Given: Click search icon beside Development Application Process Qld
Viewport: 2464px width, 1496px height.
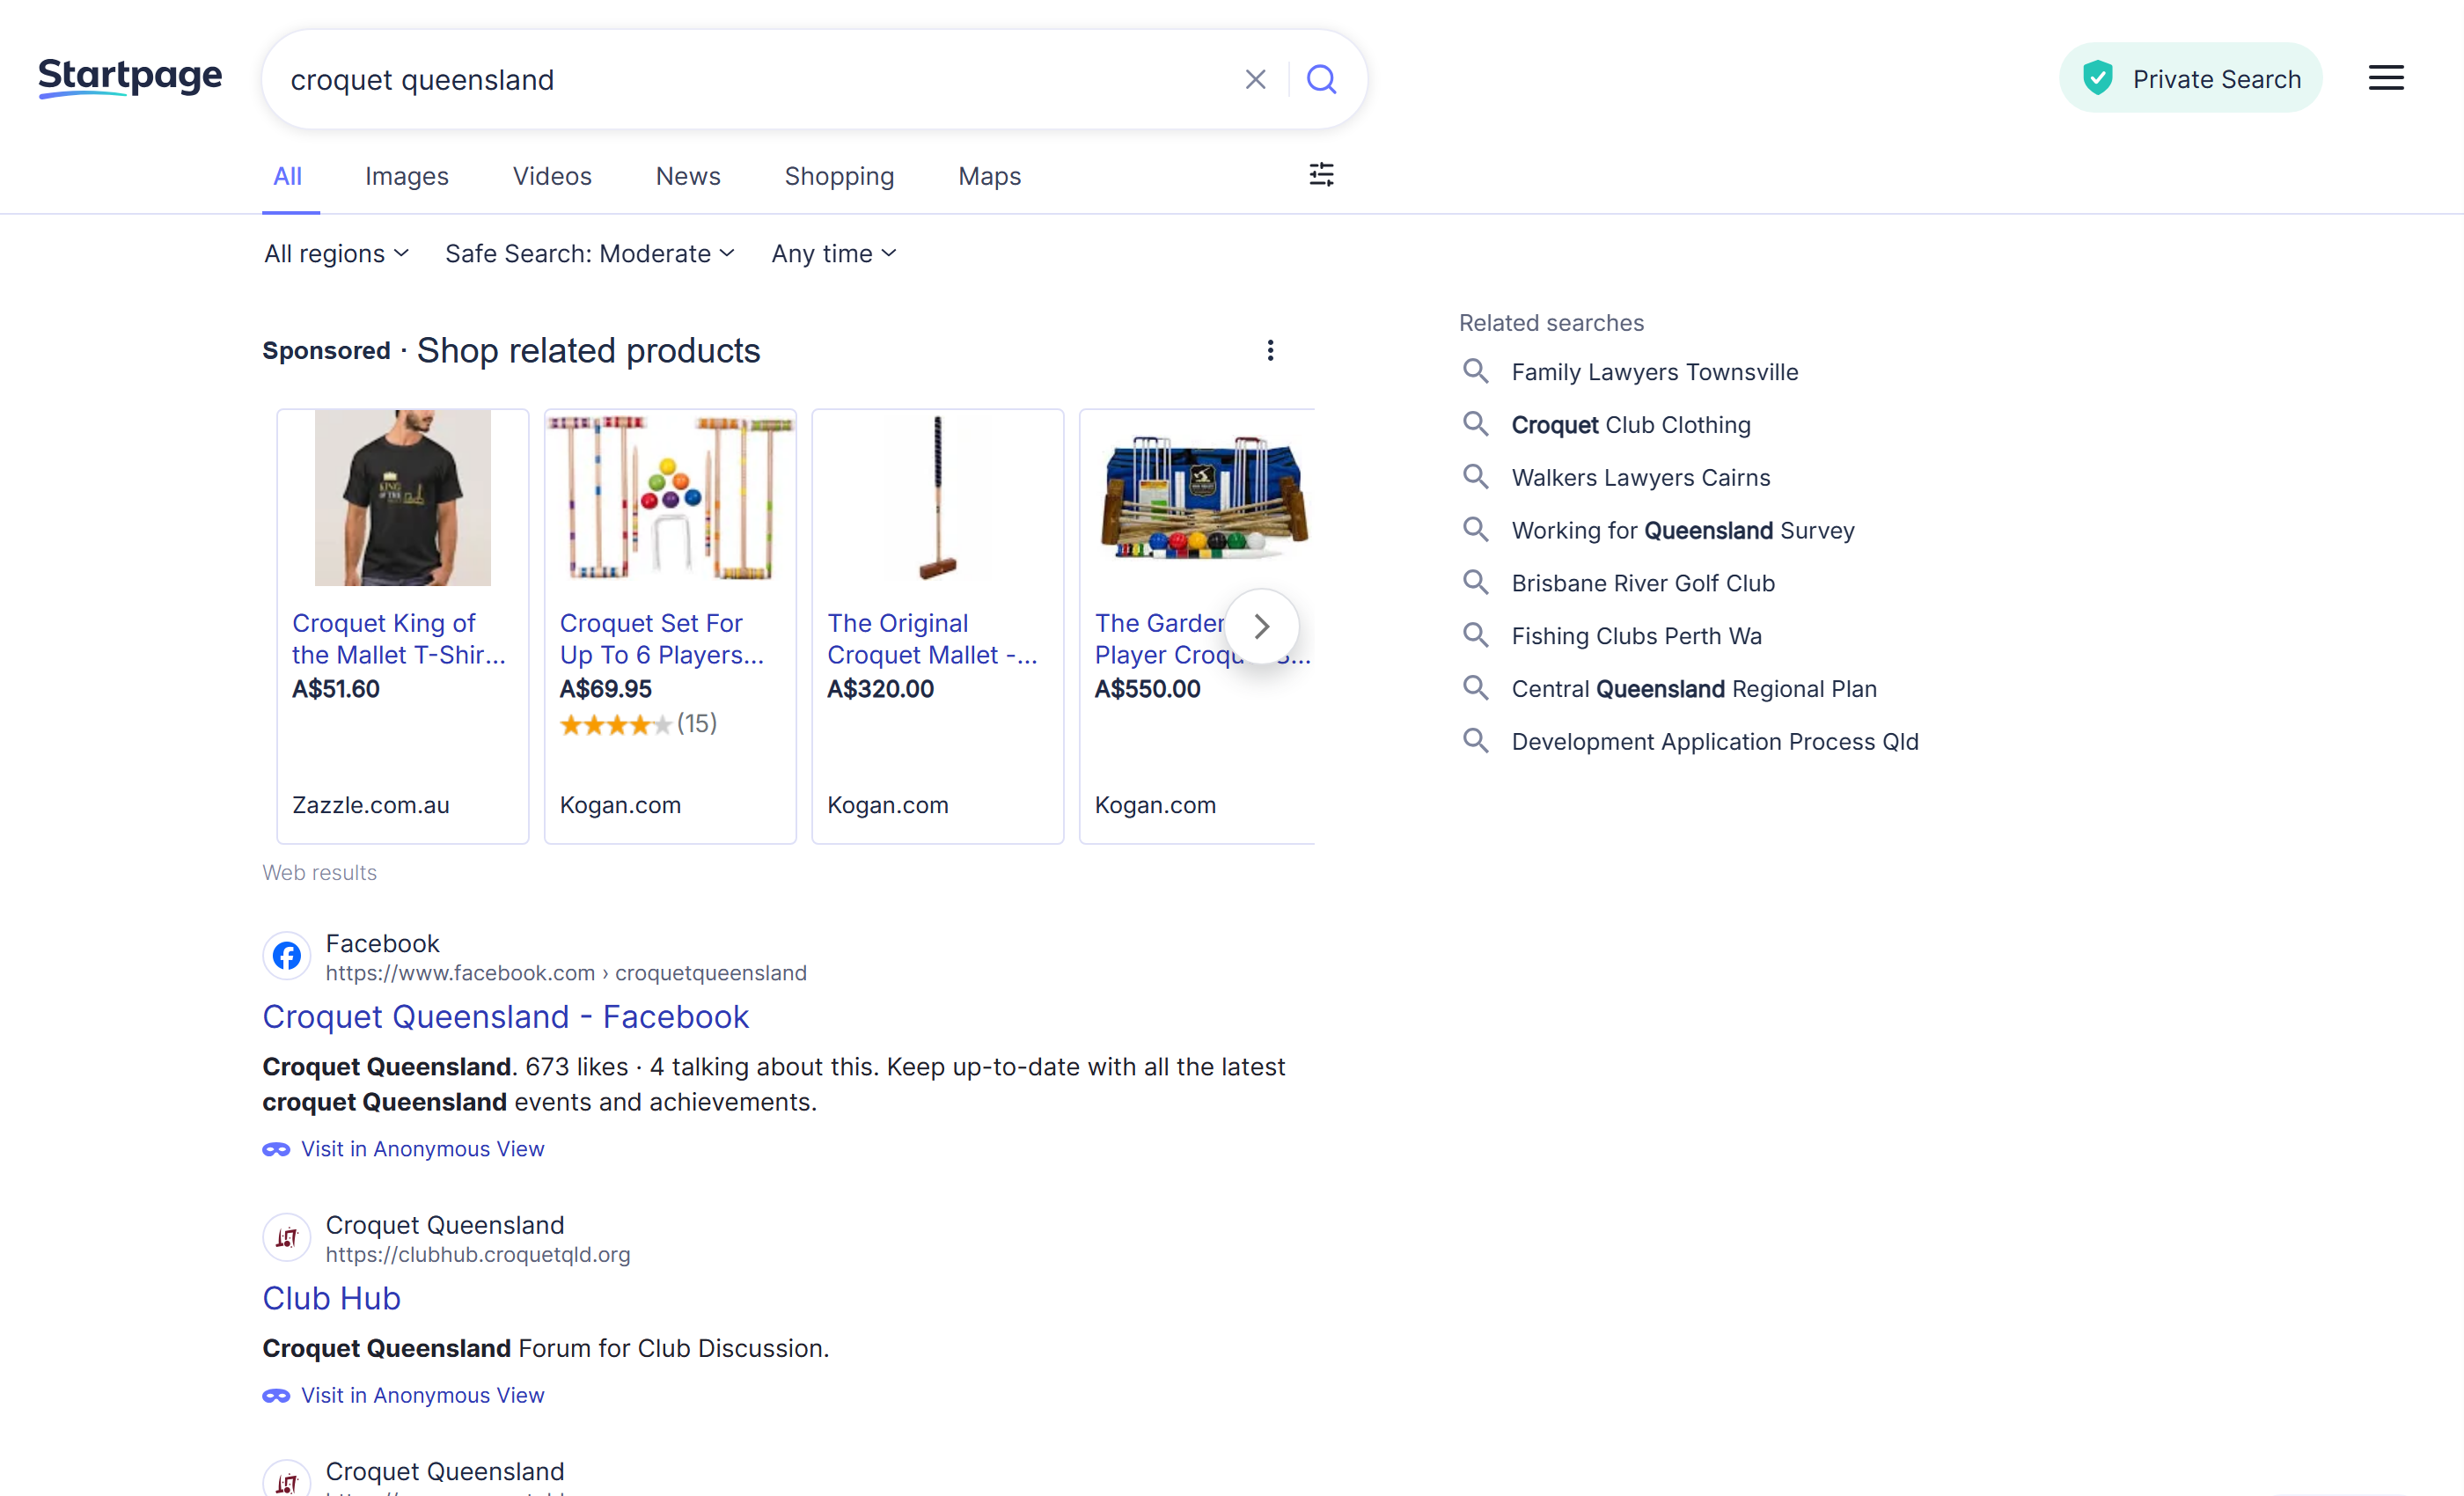Looking at the screenshot, I should pos(1475,741).
